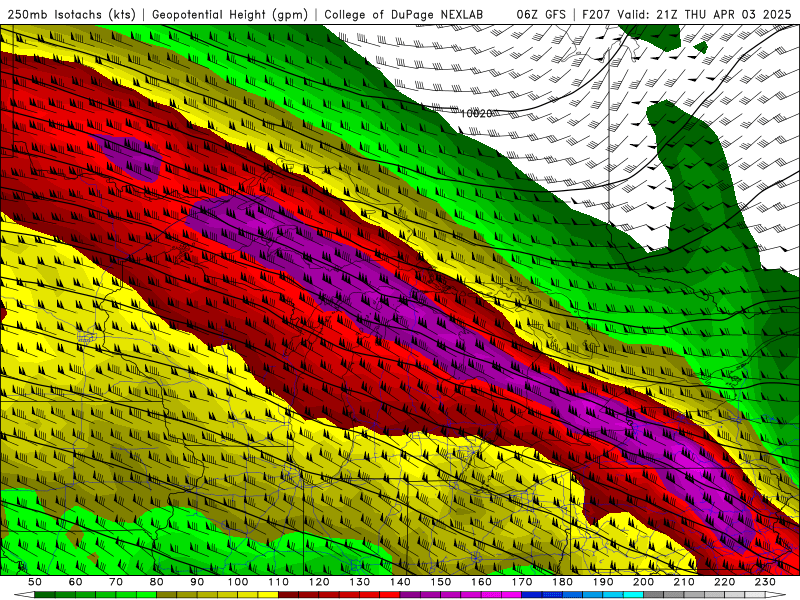The image size is (800, 600).
Task: Click the 150 value on the legend scale
Action: pos(441,582)
